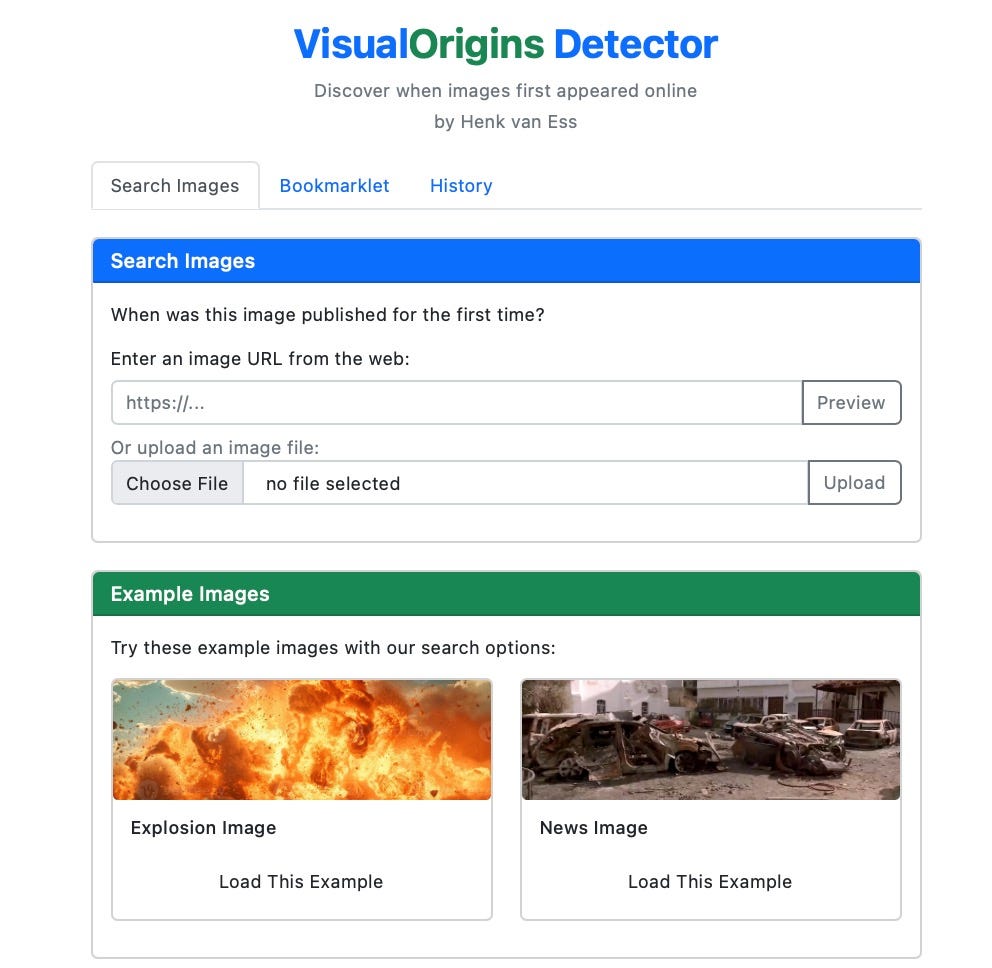Viewport: 992px width, 968px height.
Task: Click 'Try these example images' text
Action: coord(333,648)
